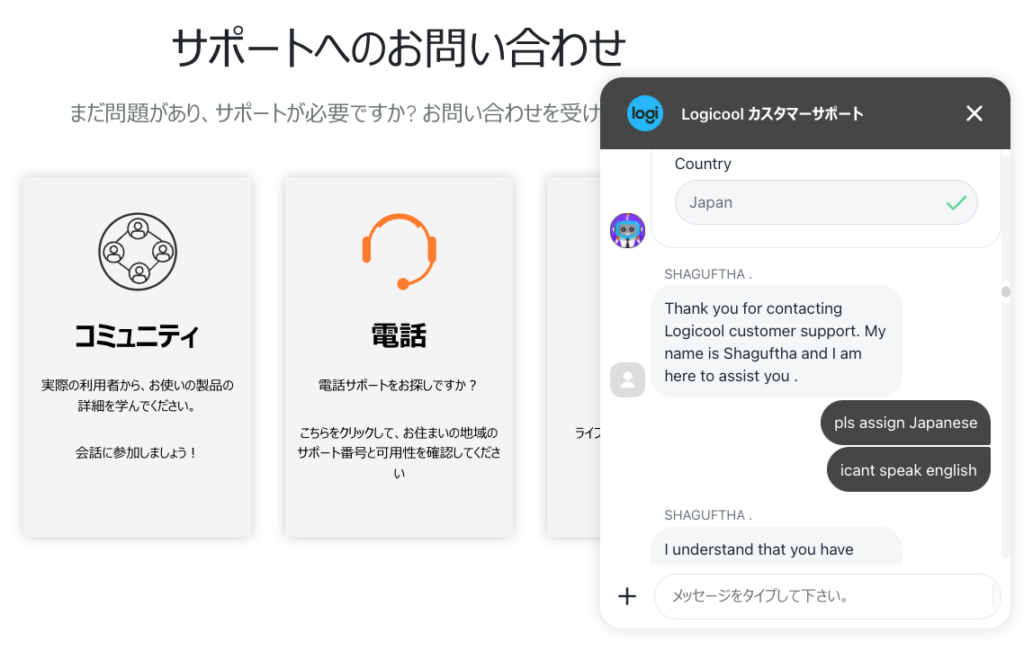The width and height of the screenshot is (1024, 651).
Task: Click the 'icant speak english' message bubble
Action: click(x=908, y=470)
